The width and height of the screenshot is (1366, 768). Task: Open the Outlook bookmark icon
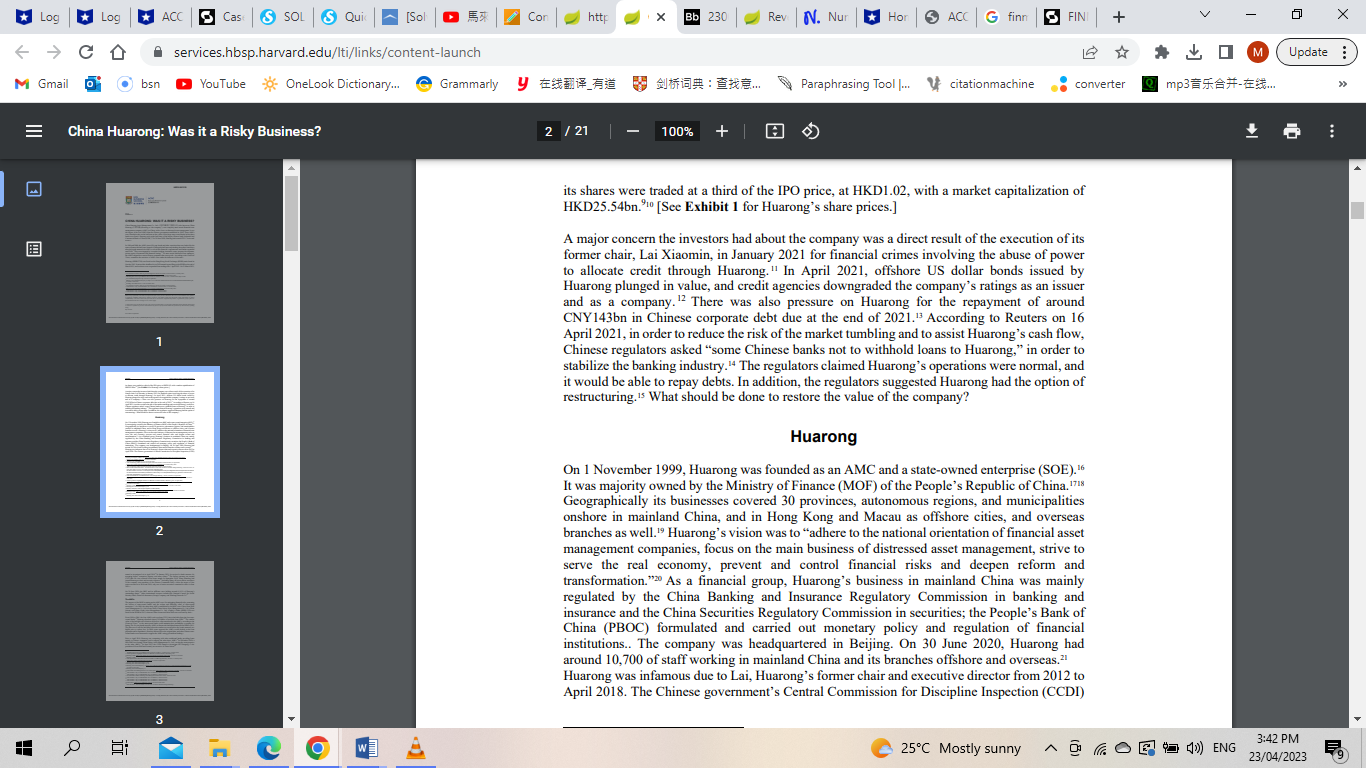[93, 84]
